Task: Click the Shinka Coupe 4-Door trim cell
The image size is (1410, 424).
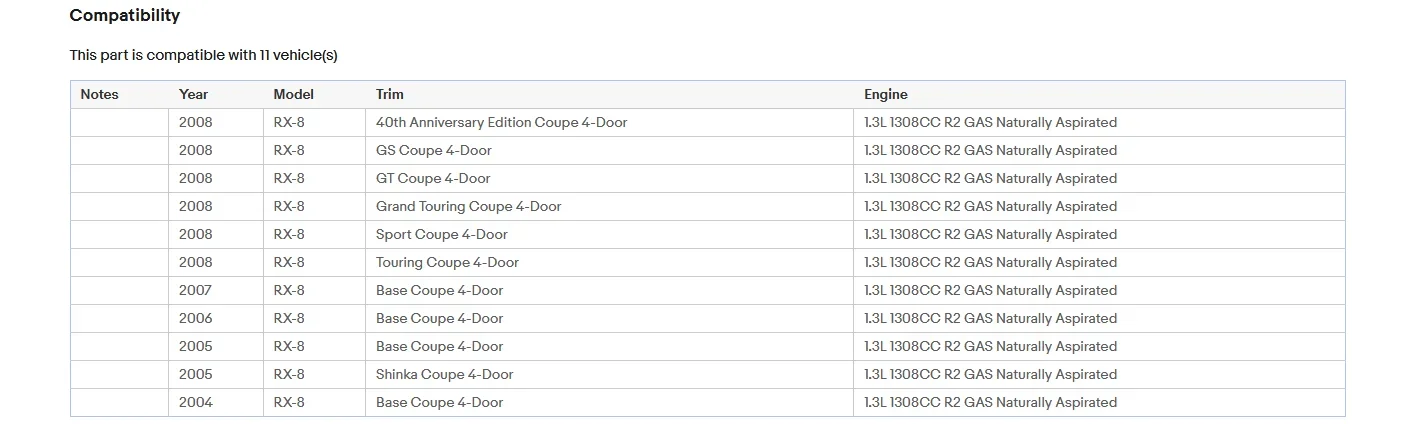Action: (x=444, y=374)
